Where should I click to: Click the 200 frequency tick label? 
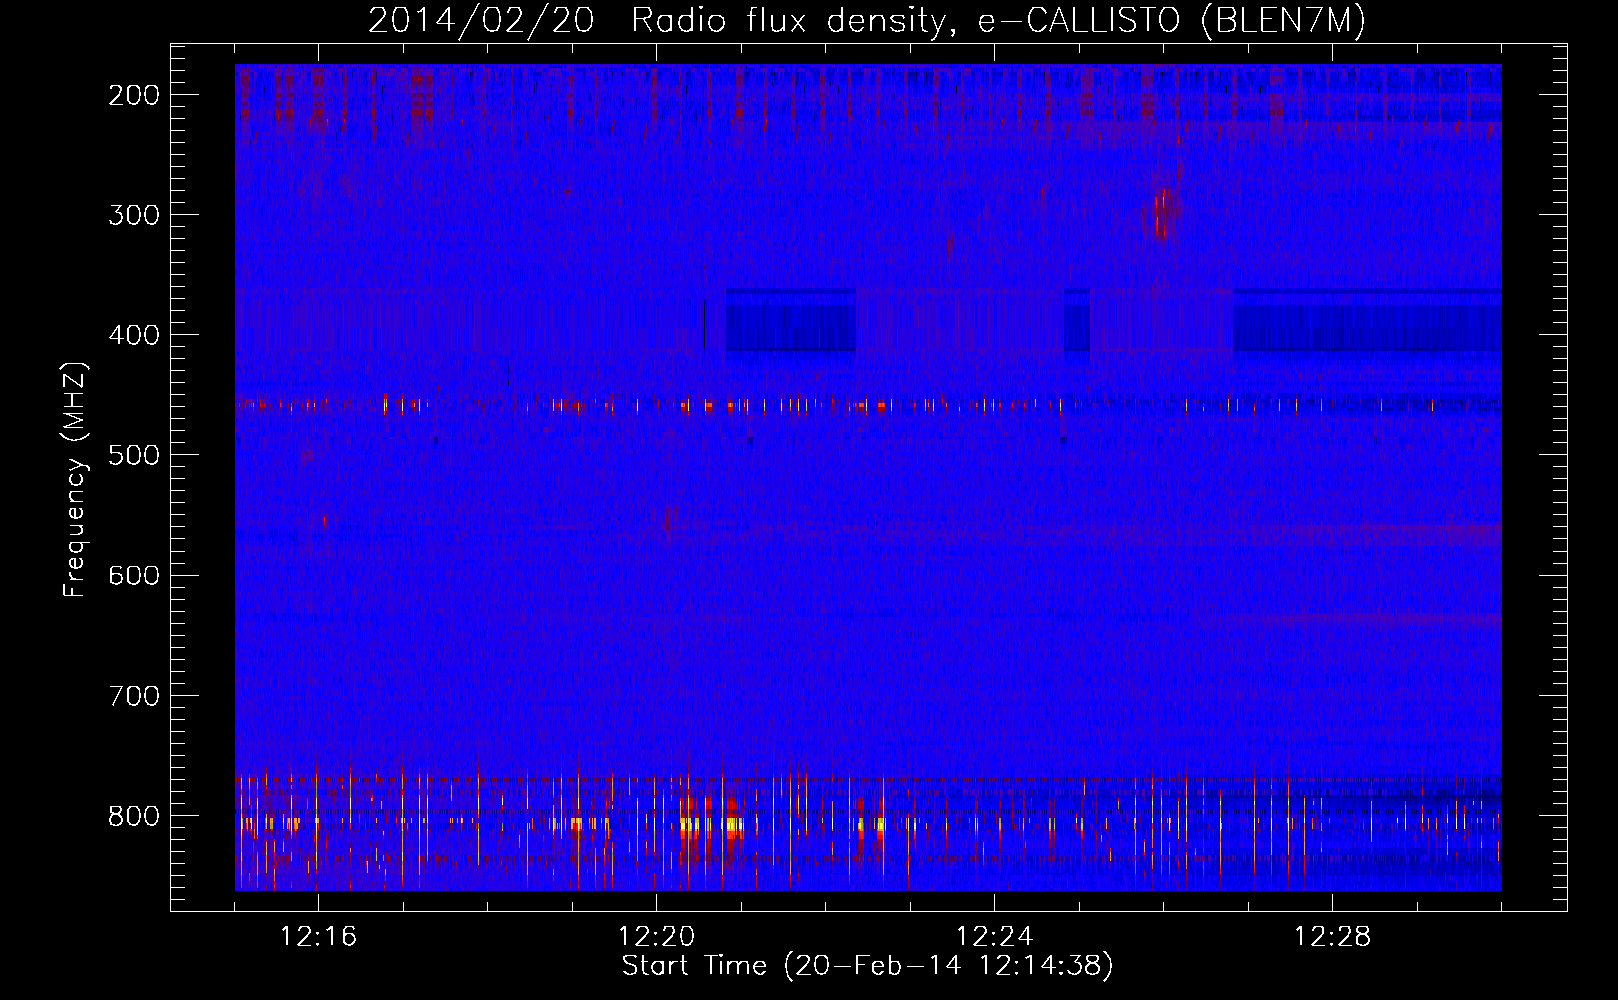(133, 95)
